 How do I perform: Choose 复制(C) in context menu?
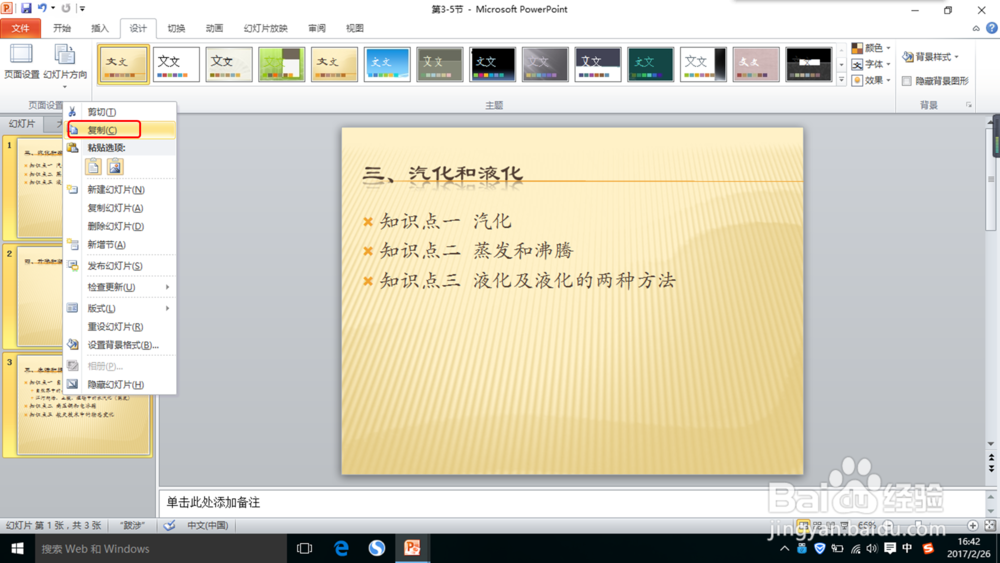120,130
